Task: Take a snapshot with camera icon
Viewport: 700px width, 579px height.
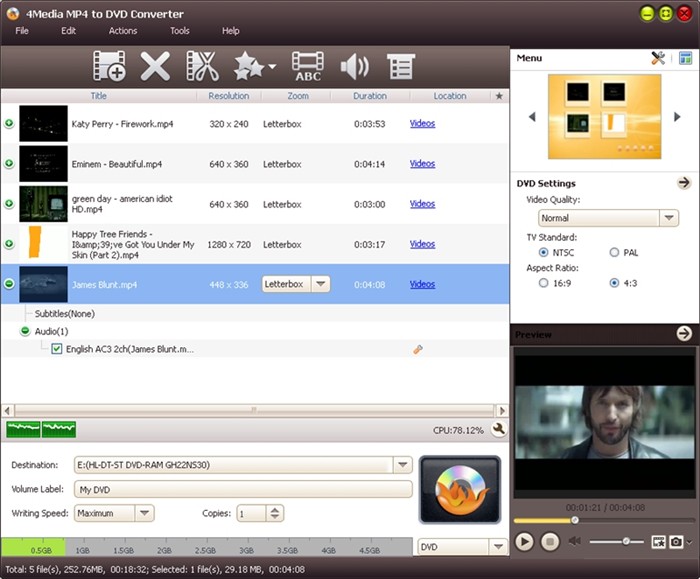Action: [x=676, y=542]
